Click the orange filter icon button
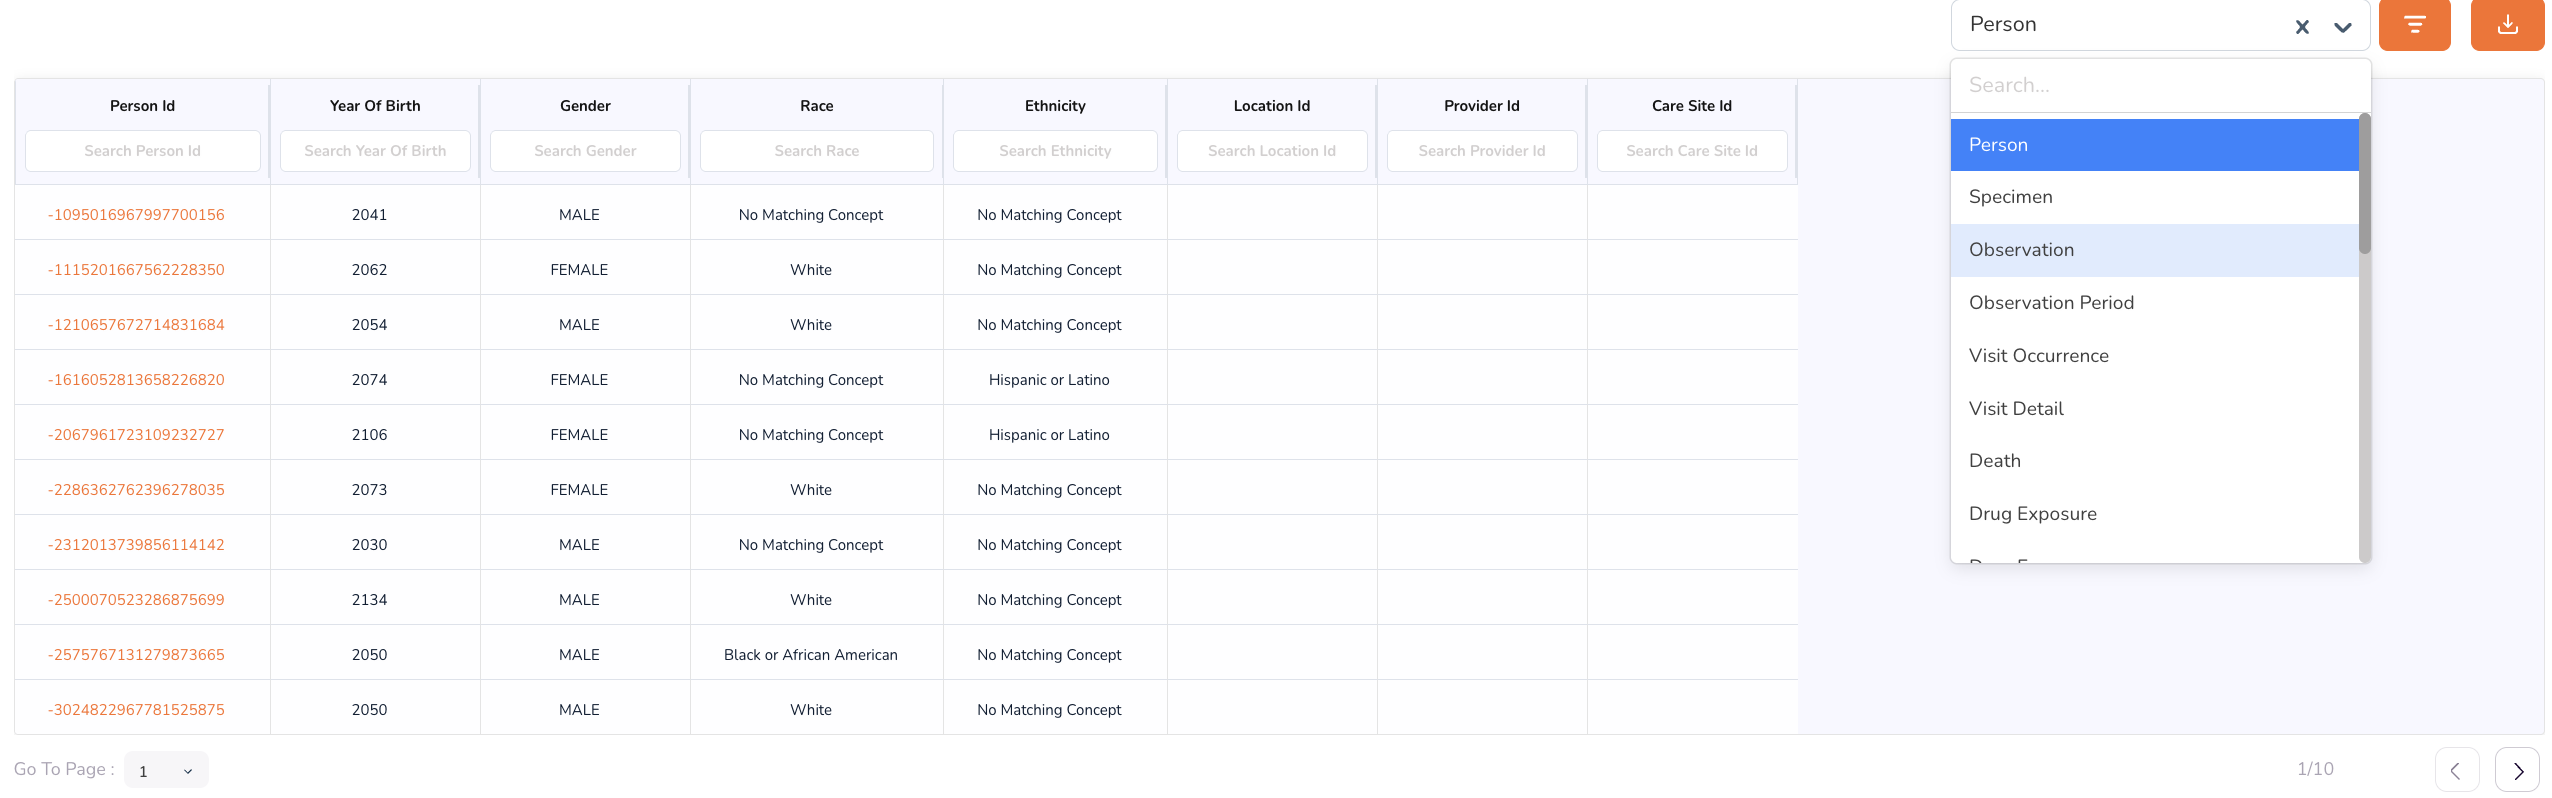Image resolution: width=2552 pixels, height=798 pixels. click(x=2414, y=24)
